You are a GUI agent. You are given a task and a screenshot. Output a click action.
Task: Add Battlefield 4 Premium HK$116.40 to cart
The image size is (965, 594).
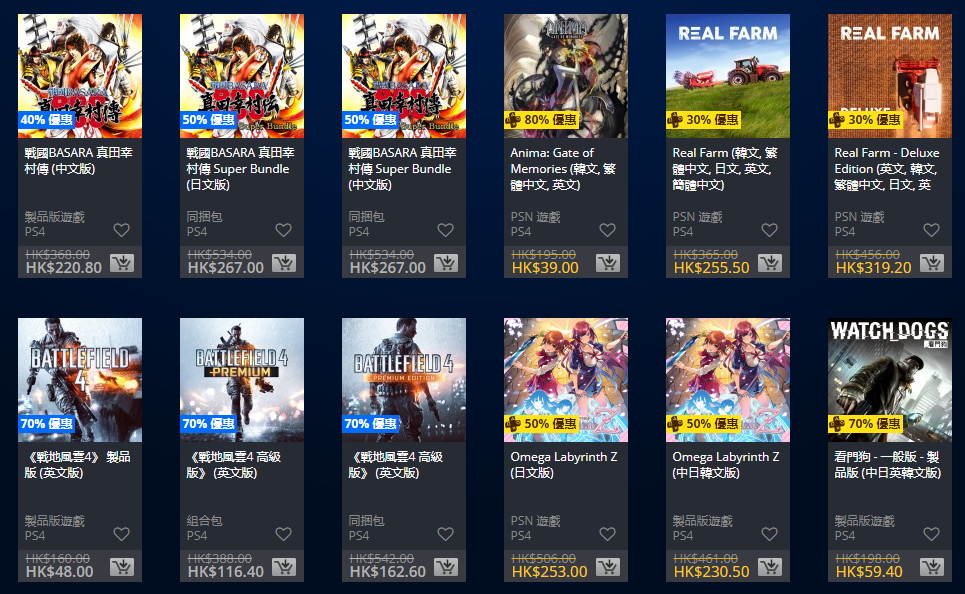point(284,568)
